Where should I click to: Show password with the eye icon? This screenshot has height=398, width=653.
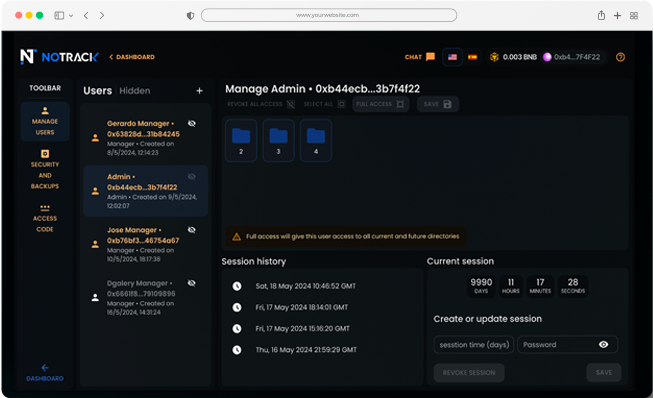603,344
